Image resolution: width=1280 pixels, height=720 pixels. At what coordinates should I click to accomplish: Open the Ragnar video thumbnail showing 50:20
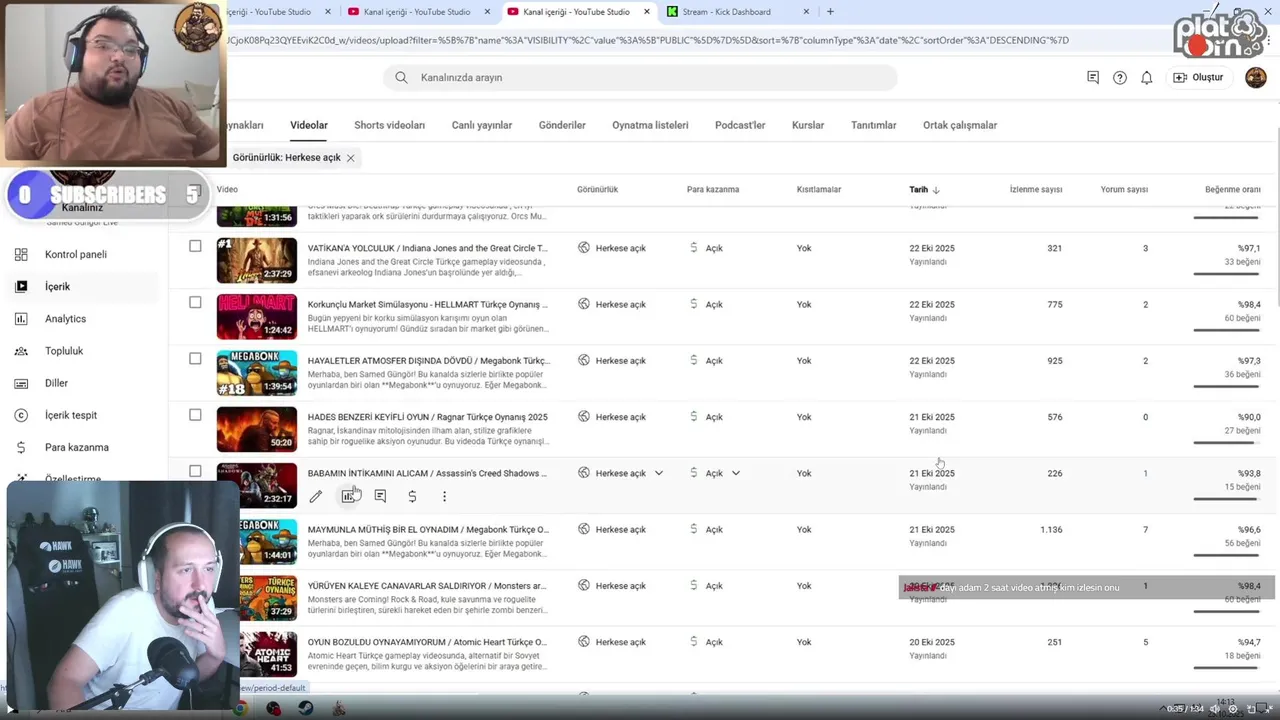pyautogui.click(x=257, y=429)
